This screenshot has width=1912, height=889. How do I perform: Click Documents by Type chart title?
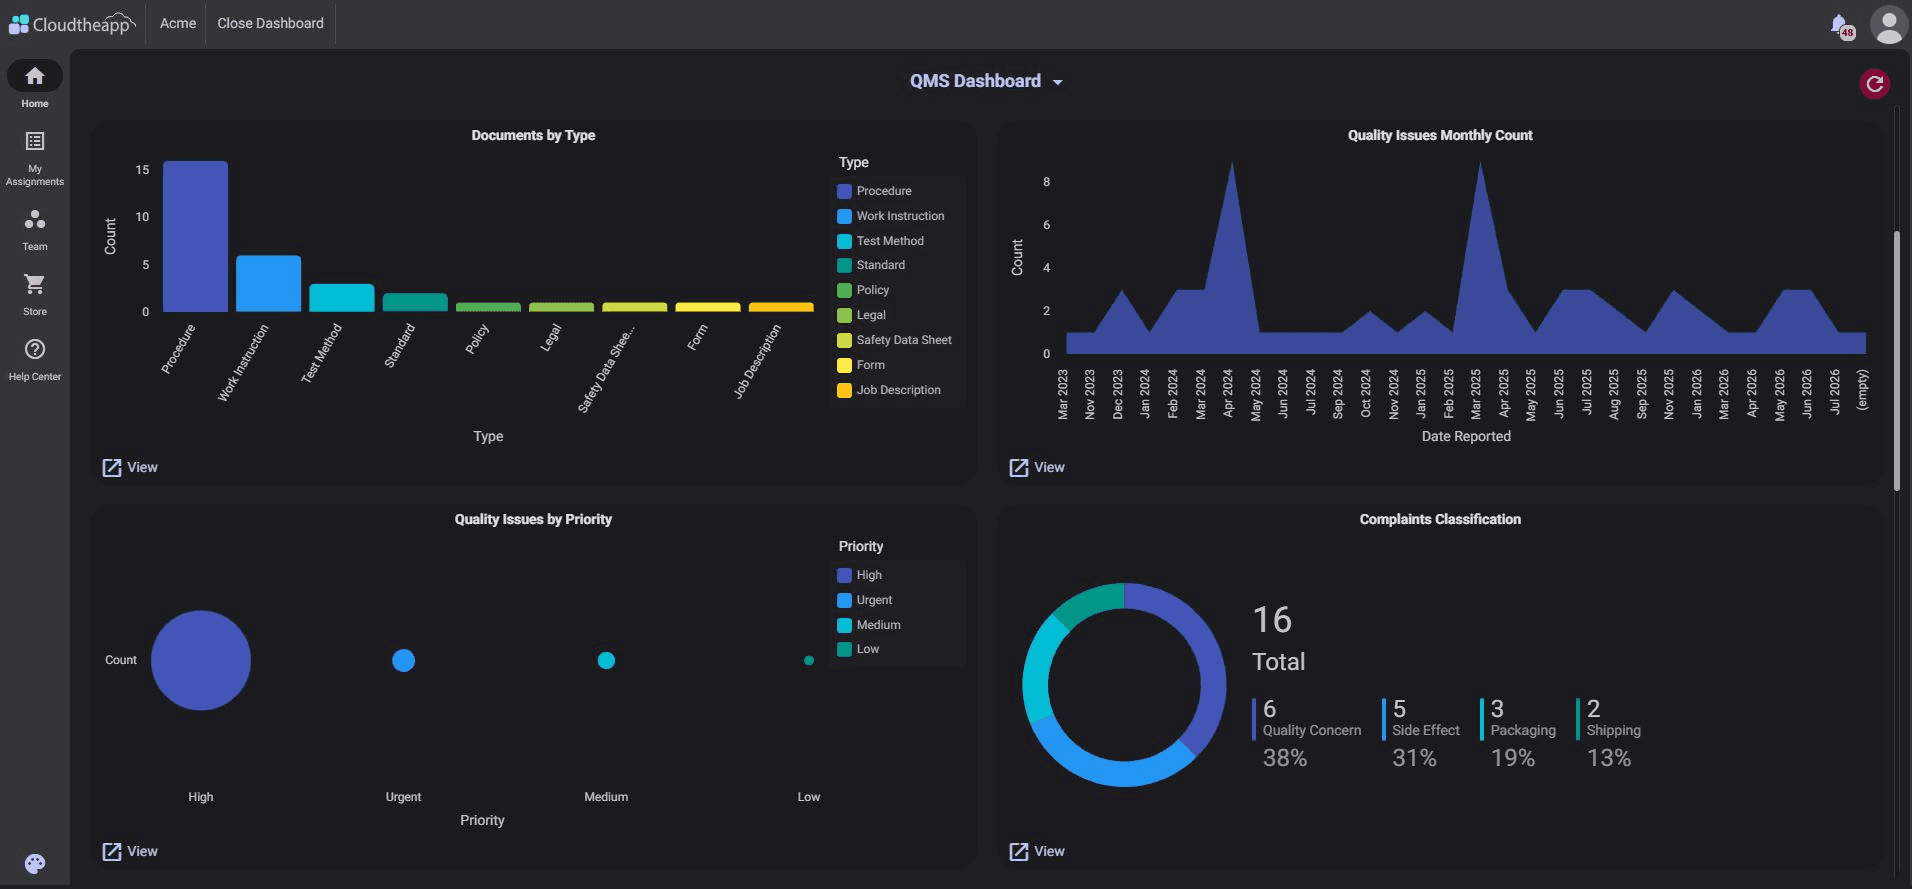[x=533, y=135]
